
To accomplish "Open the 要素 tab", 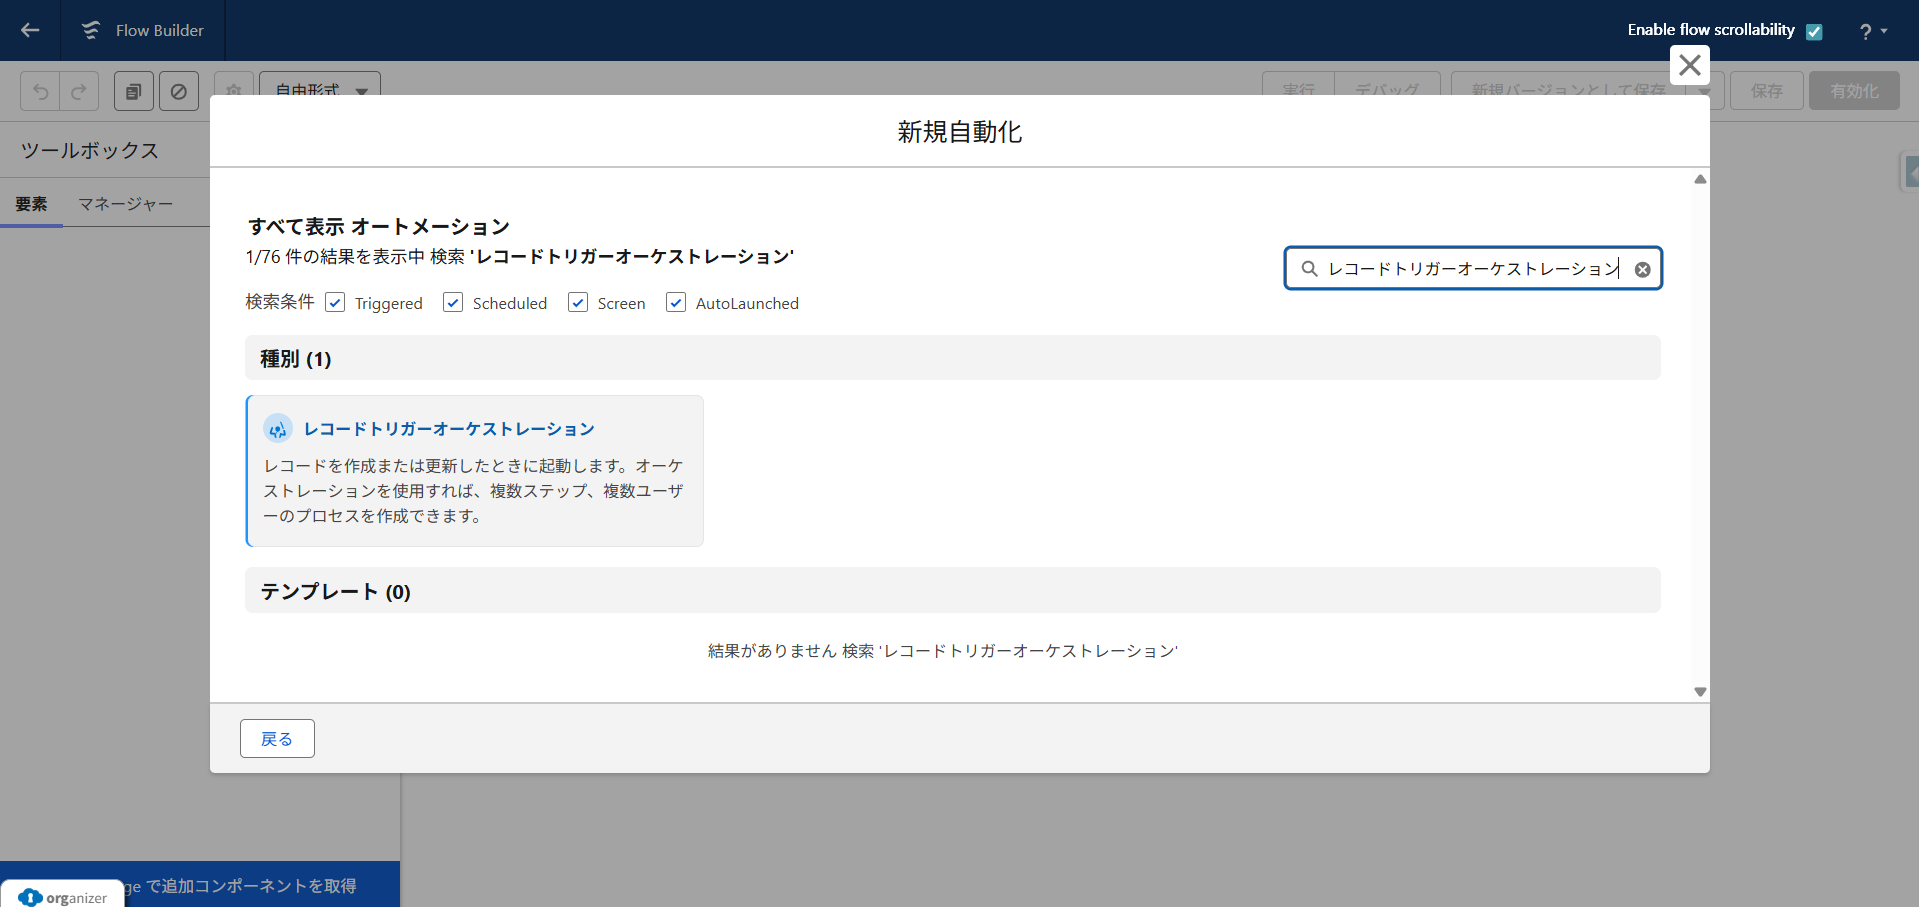I will (31, 204).
